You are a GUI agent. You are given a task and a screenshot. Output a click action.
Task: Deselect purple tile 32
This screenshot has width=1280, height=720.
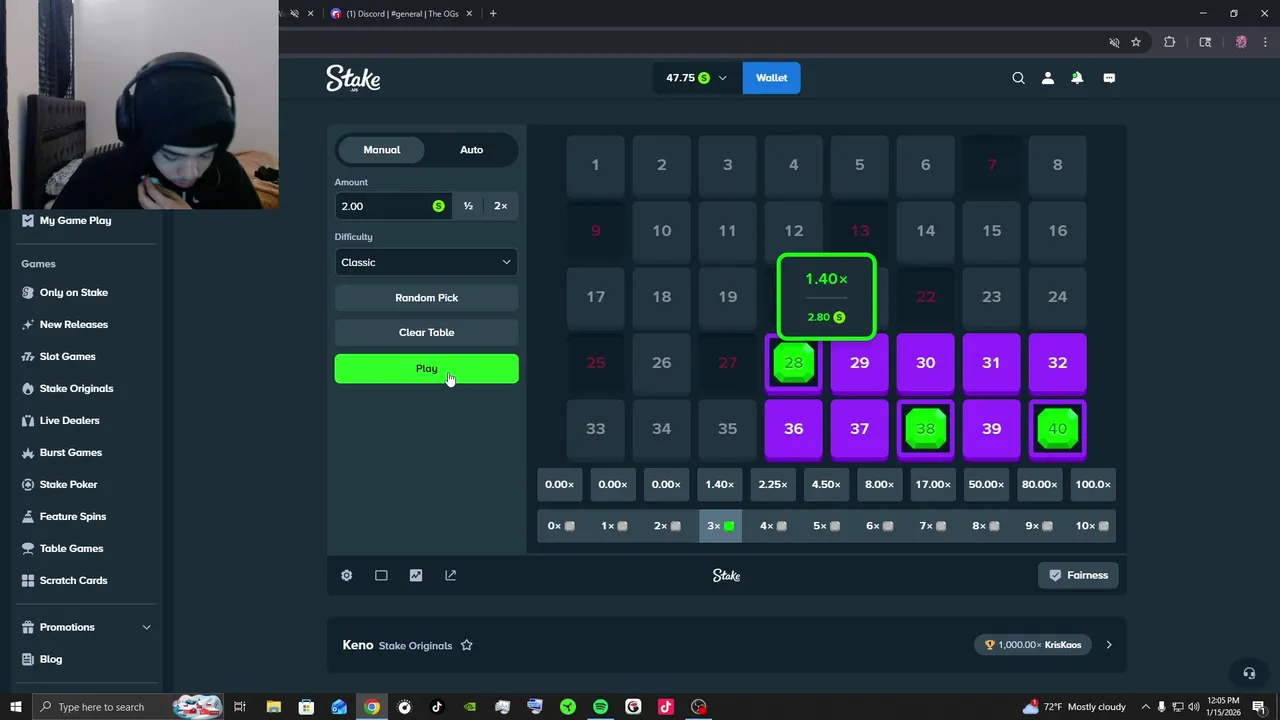[1057, 363]
